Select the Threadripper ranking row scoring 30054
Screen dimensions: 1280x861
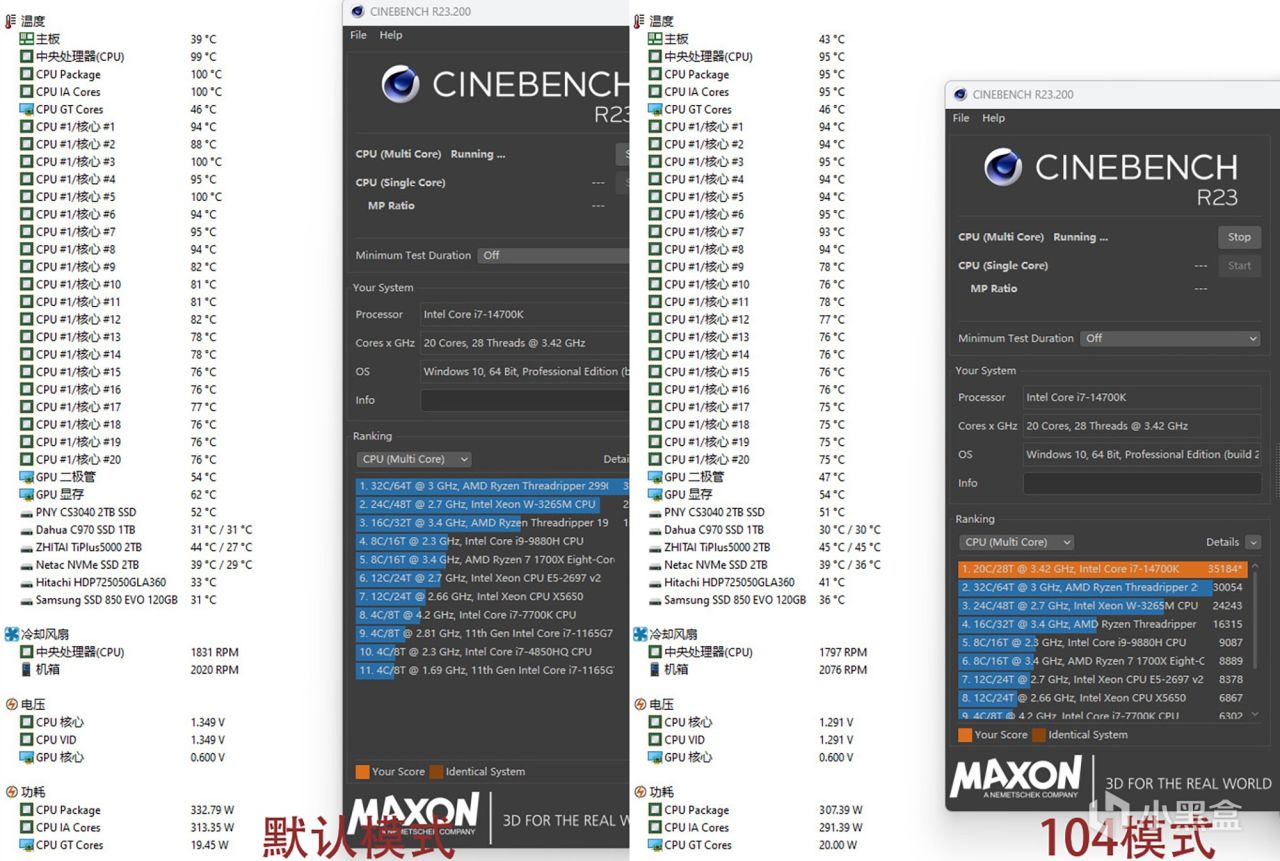[1102, 587]
